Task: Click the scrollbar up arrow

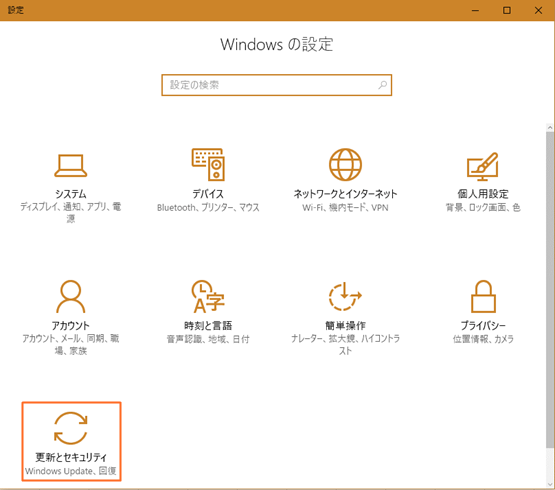Action: pos(550,127)
